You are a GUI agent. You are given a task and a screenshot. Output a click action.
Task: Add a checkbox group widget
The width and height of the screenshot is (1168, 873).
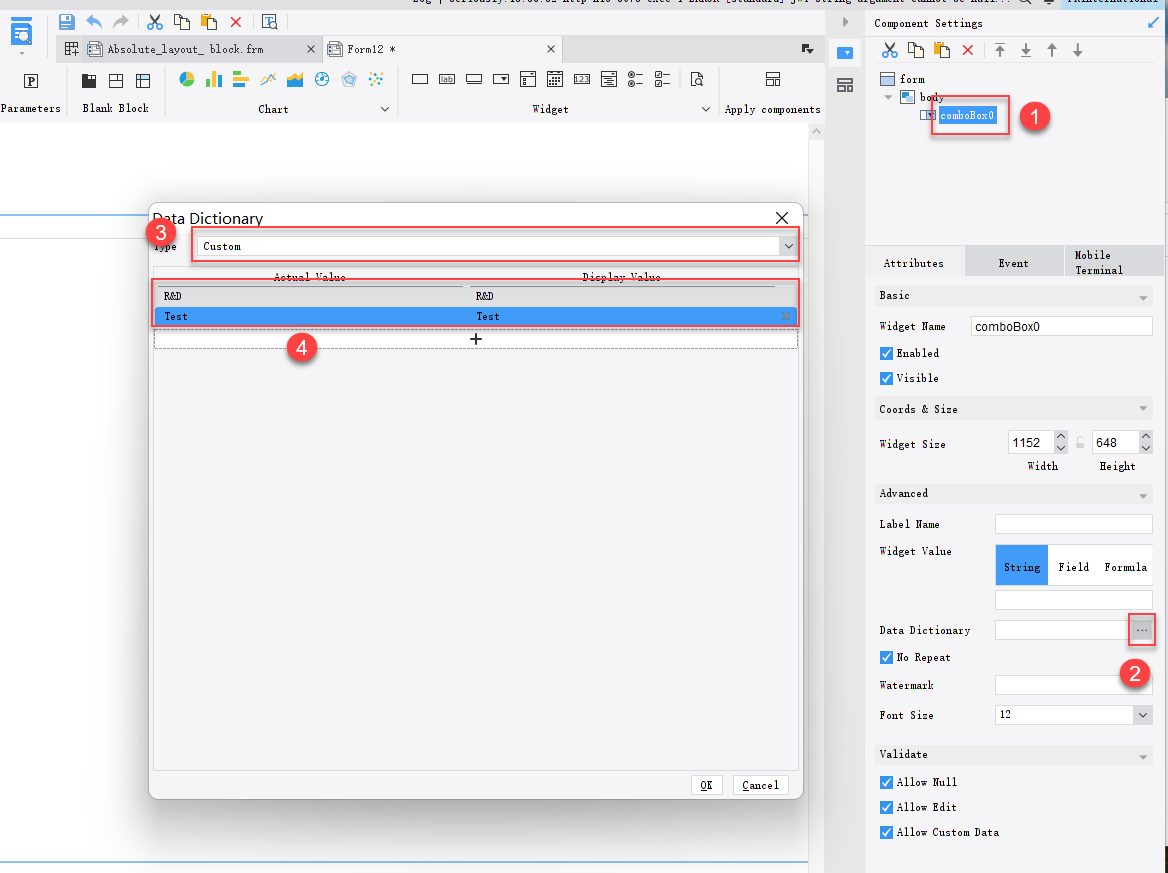[662, 79]
